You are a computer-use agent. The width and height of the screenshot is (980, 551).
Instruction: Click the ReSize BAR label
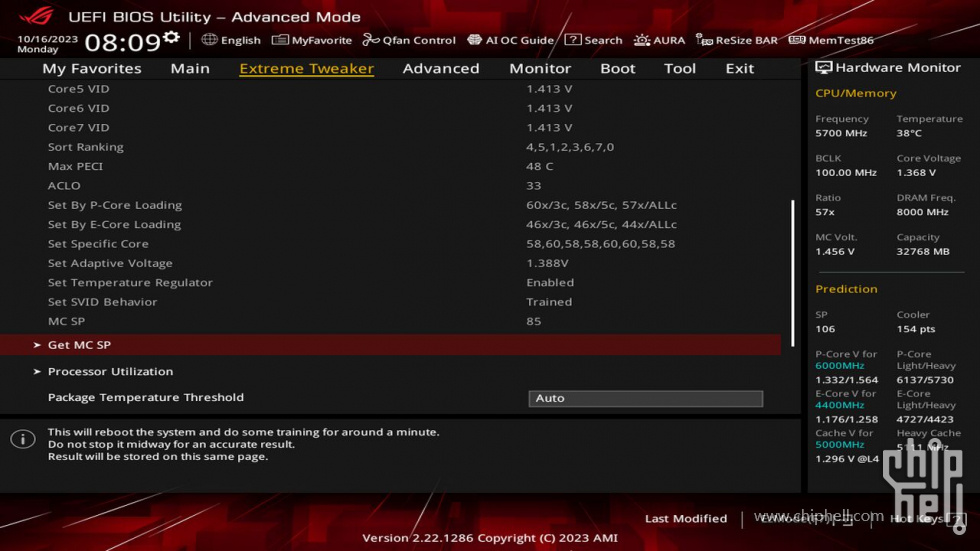[x=746, y=40]
